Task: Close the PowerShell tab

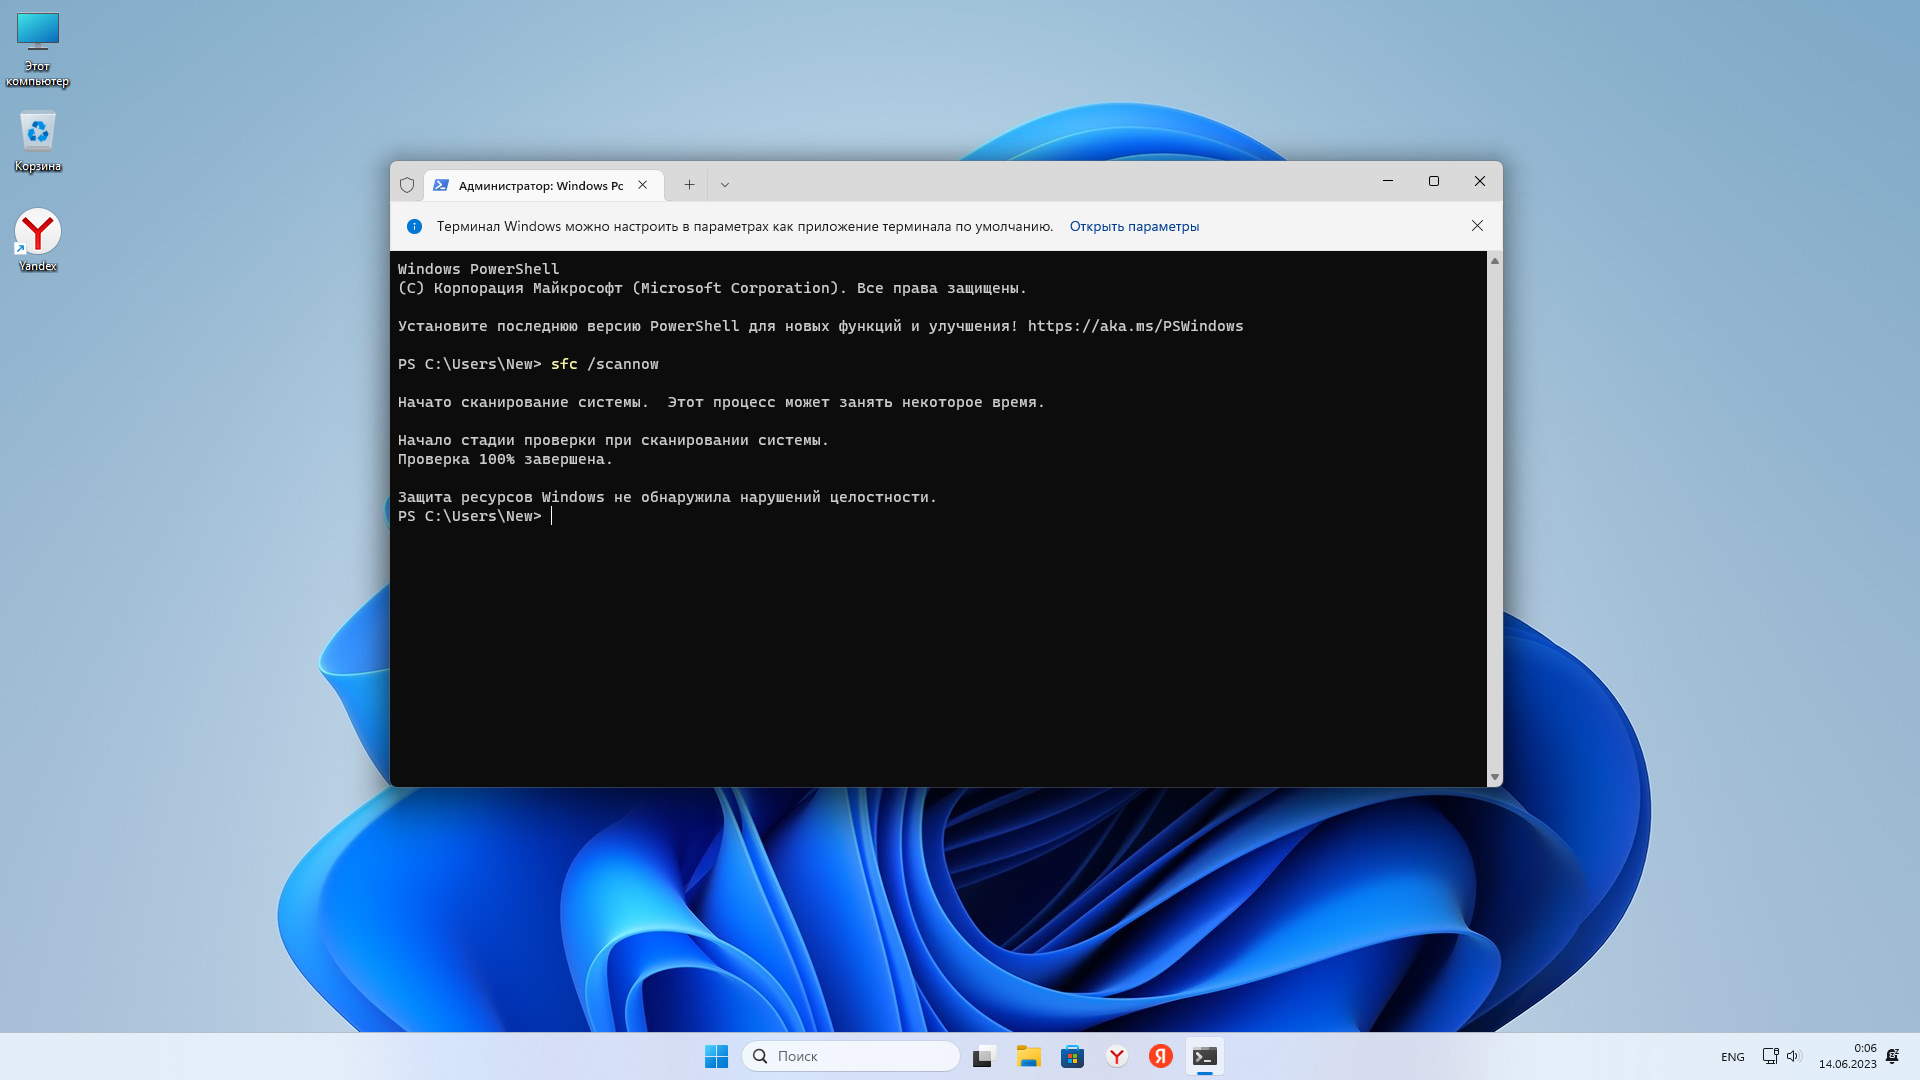Action: coord(643,185)
